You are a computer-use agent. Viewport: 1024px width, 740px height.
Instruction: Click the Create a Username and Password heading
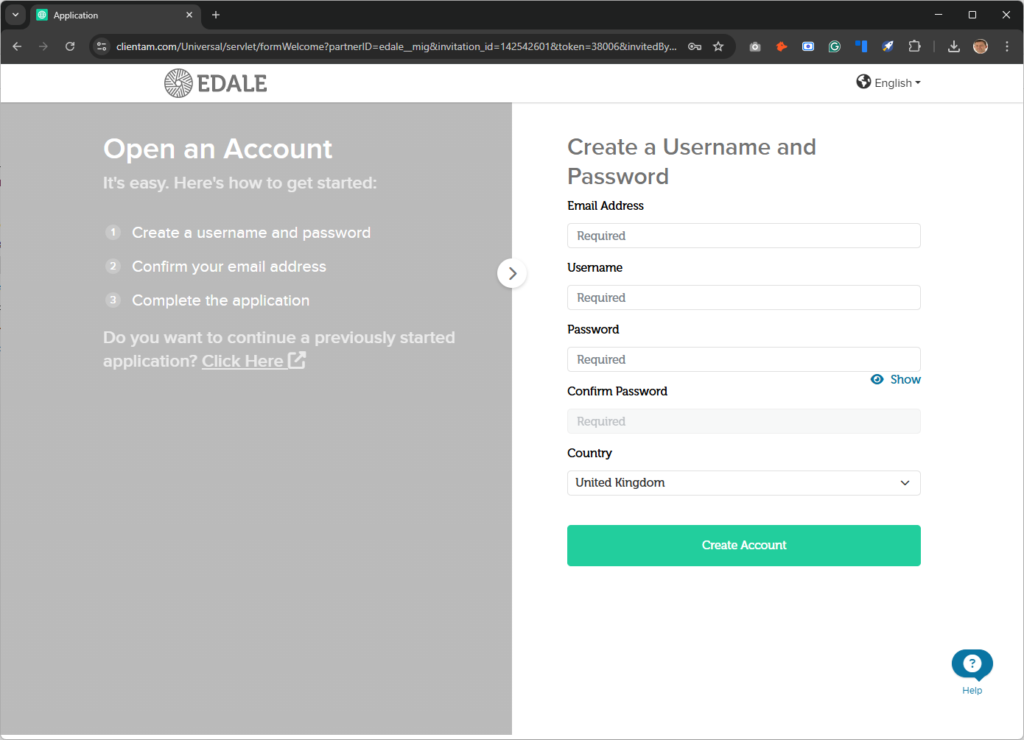coord(692,161)
